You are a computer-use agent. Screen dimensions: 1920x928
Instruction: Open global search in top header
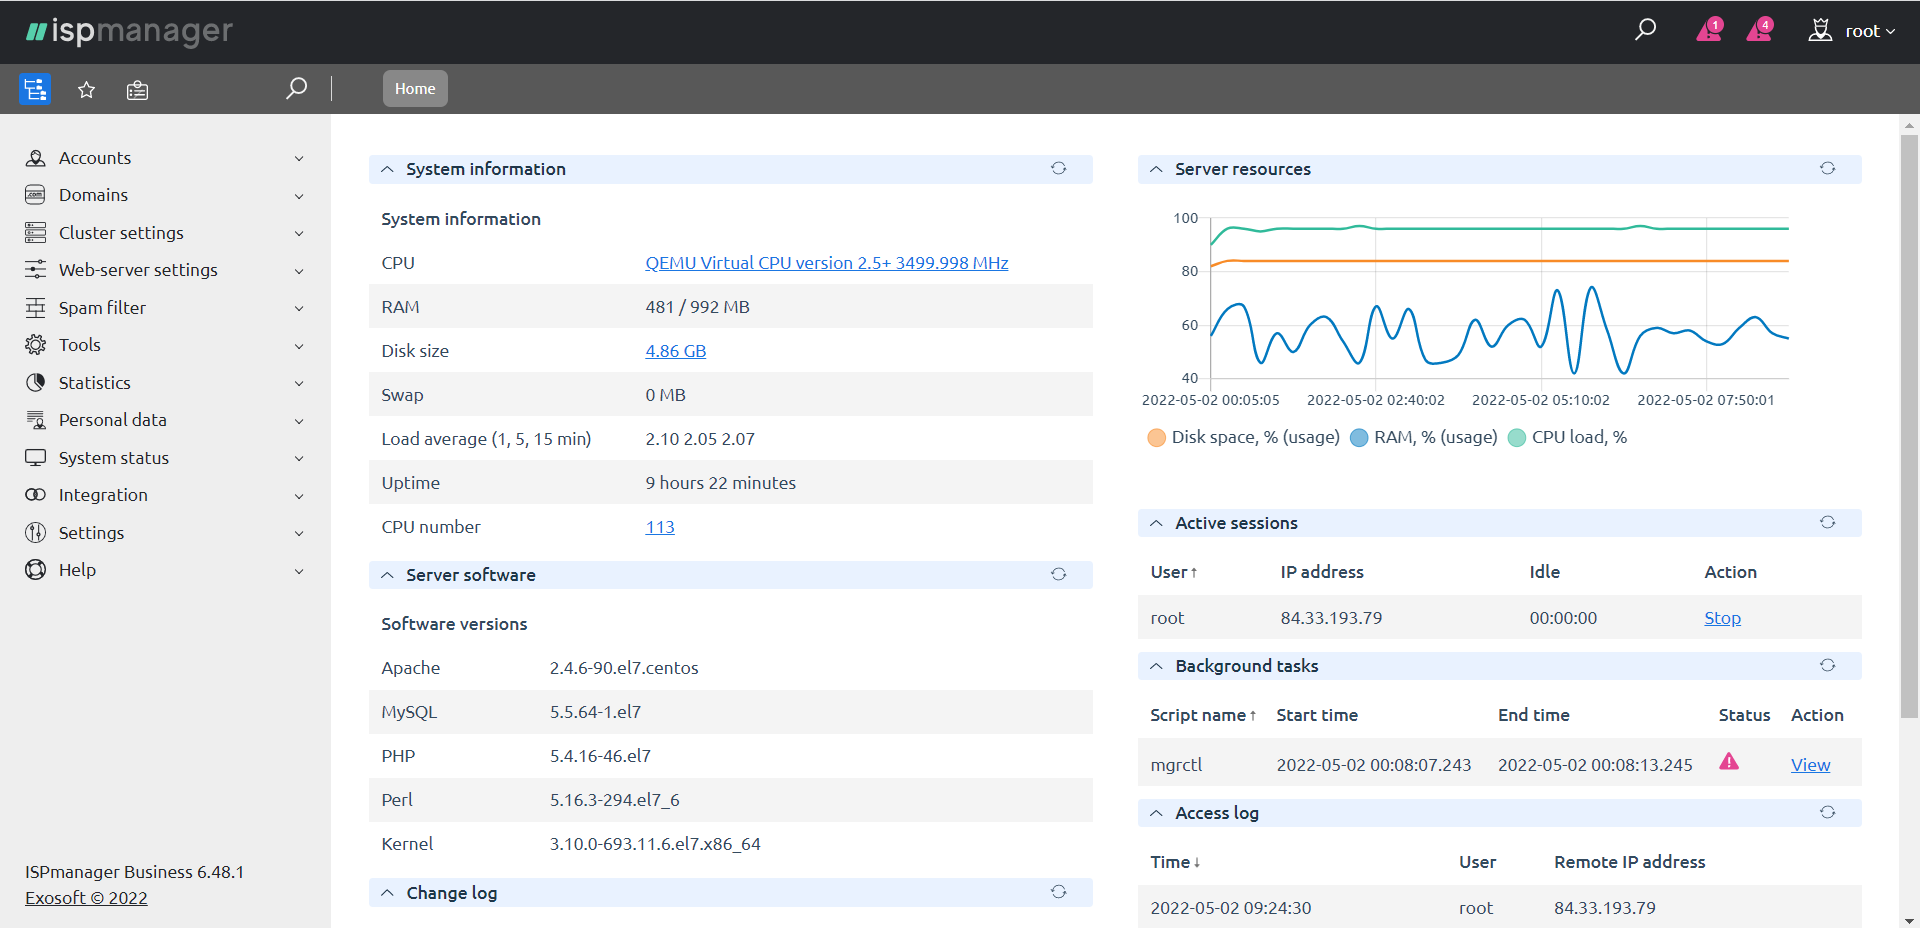pos(1645,30)
